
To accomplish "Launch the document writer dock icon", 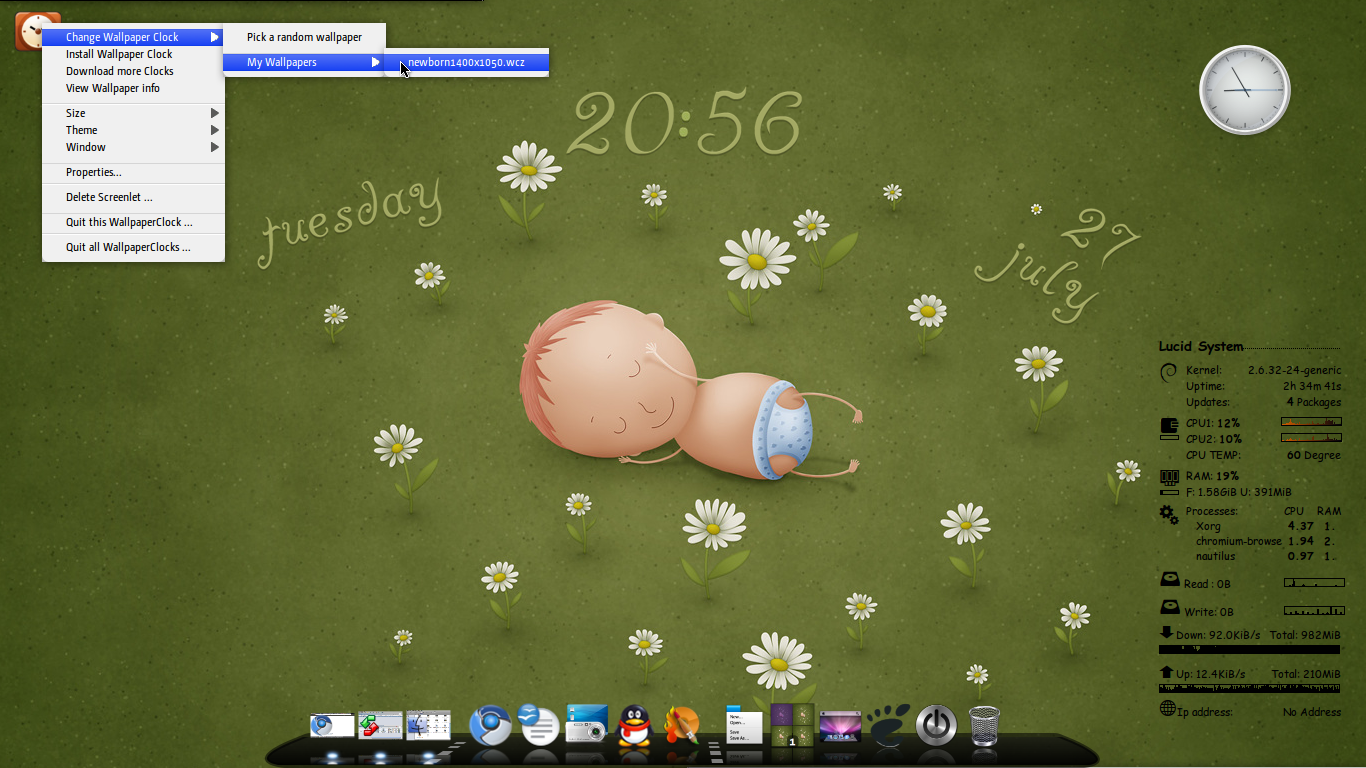I will [x=539, y=725].
